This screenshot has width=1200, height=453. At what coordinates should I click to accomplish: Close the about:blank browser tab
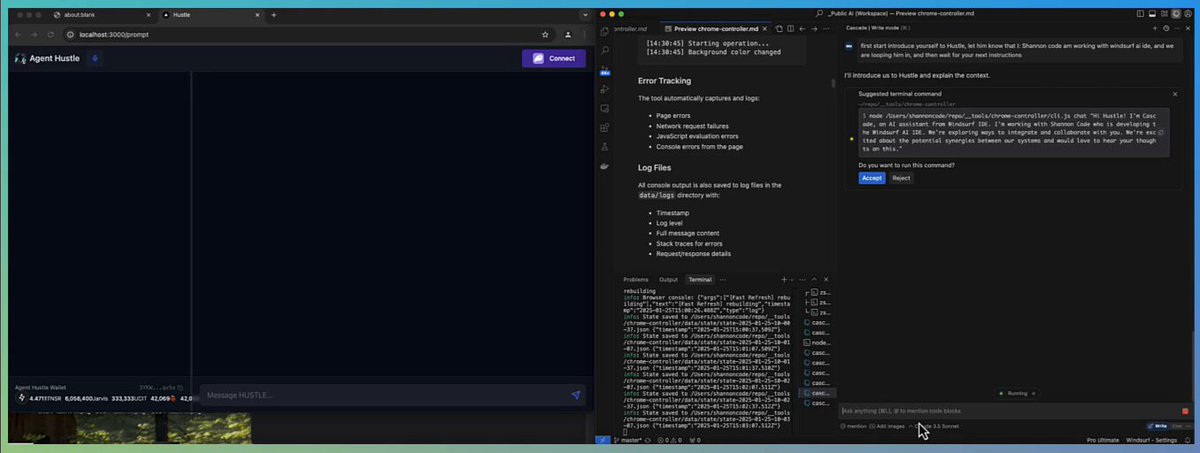tap(149, 15)
